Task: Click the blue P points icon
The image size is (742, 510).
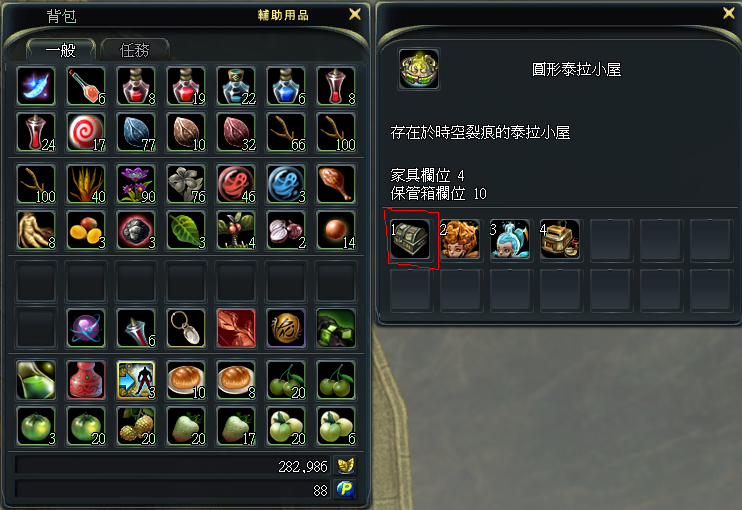Action: point(345,489)
